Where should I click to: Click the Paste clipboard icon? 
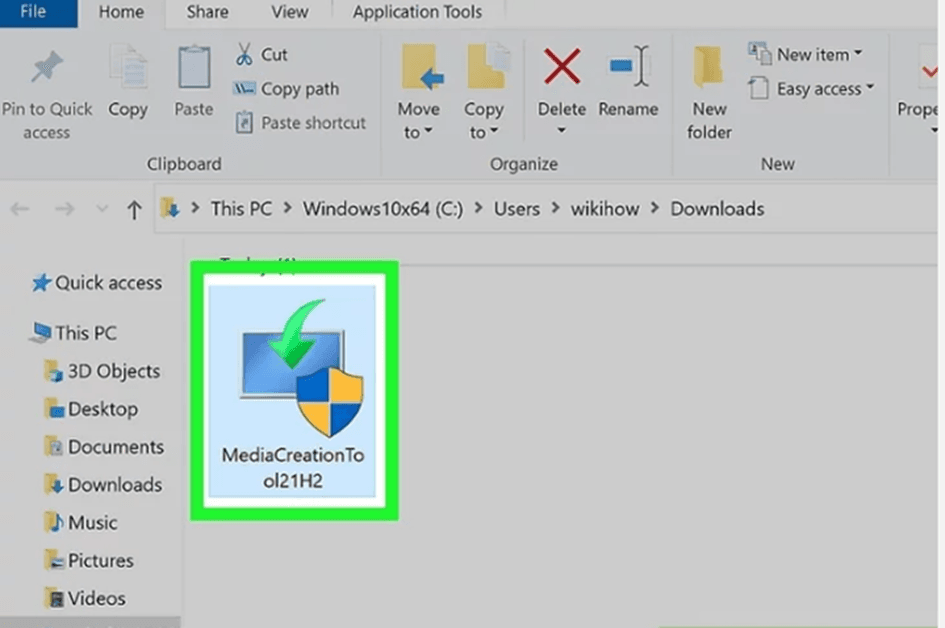193,68
